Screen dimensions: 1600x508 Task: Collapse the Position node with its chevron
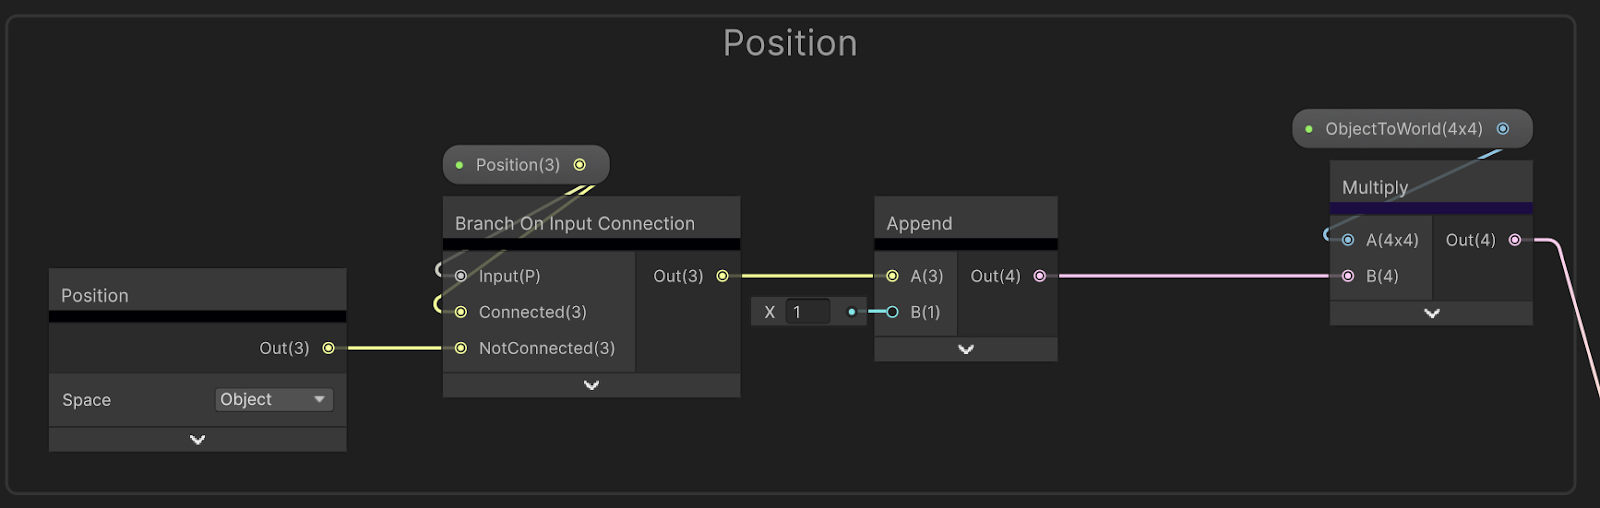pos(198,440)
